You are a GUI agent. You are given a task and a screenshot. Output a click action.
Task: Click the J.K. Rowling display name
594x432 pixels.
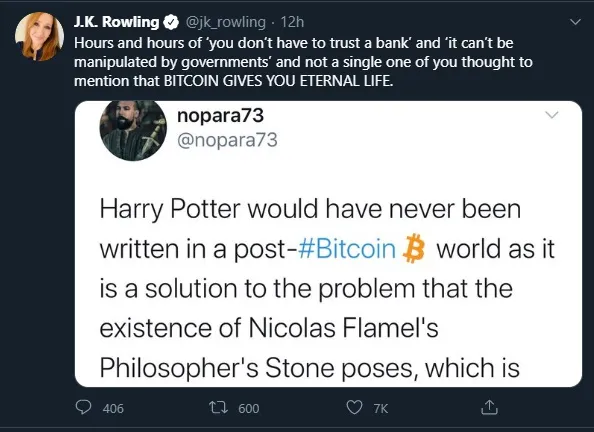(116, 22)
